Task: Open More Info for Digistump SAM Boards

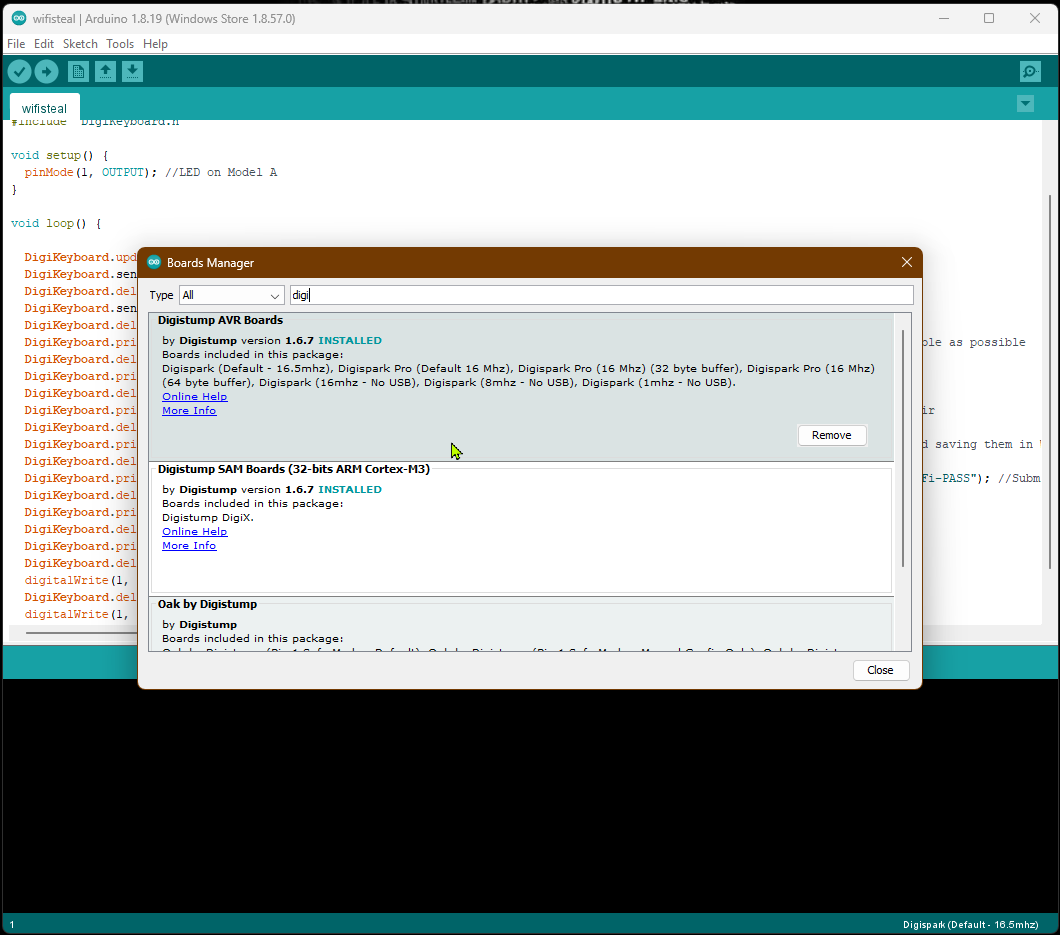Action: pos(189,546)
